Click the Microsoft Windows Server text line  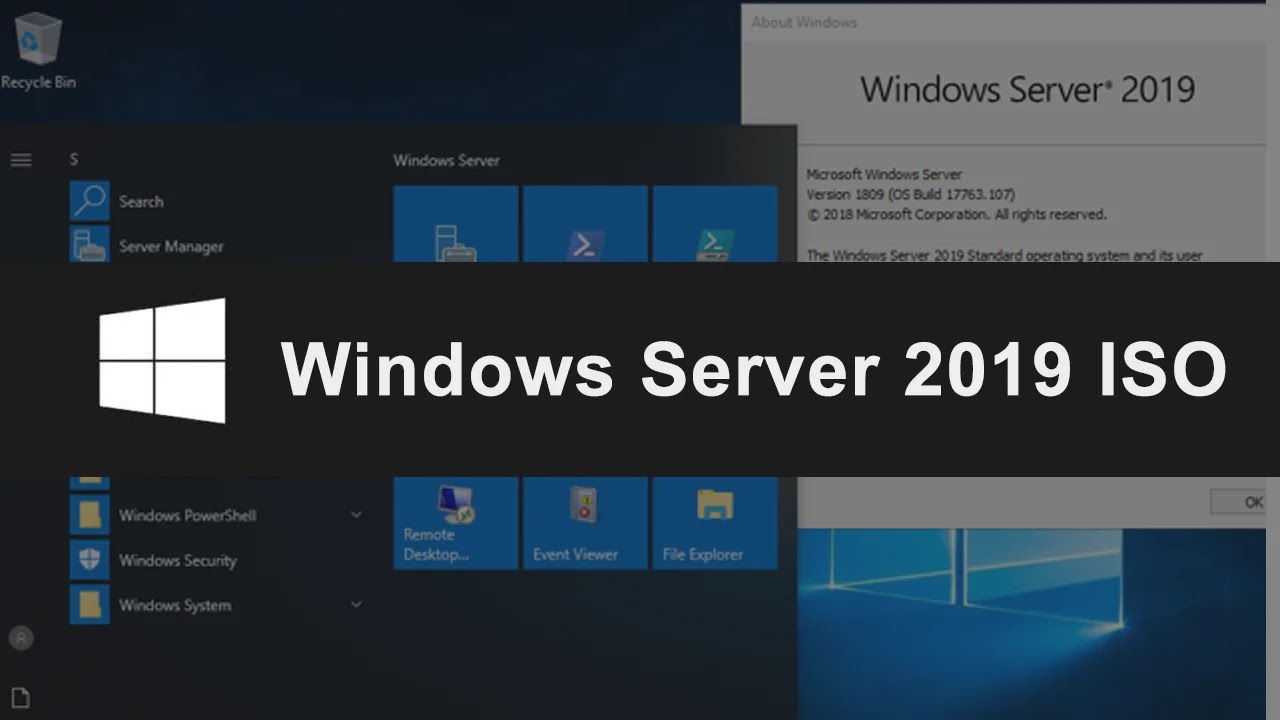point(884,174)
